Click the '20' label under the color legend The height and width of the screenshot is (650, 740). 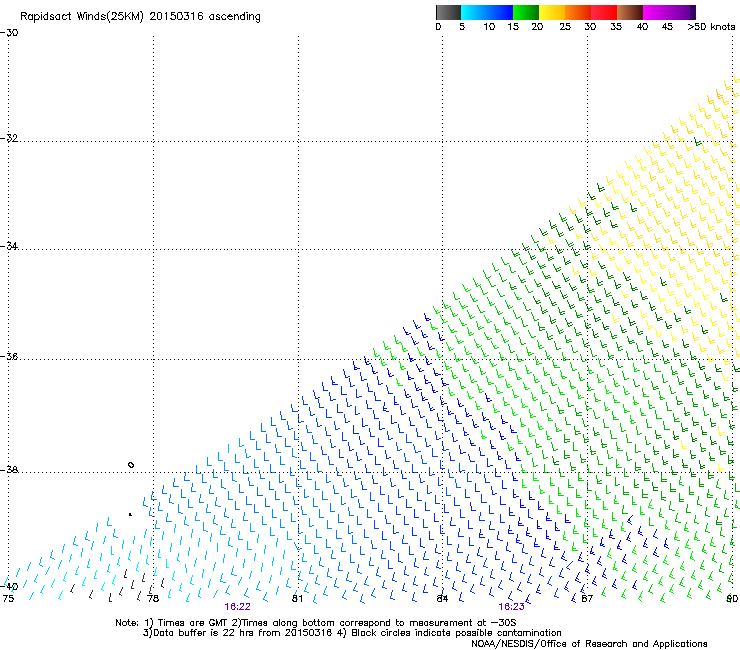[x=537, y=27]
